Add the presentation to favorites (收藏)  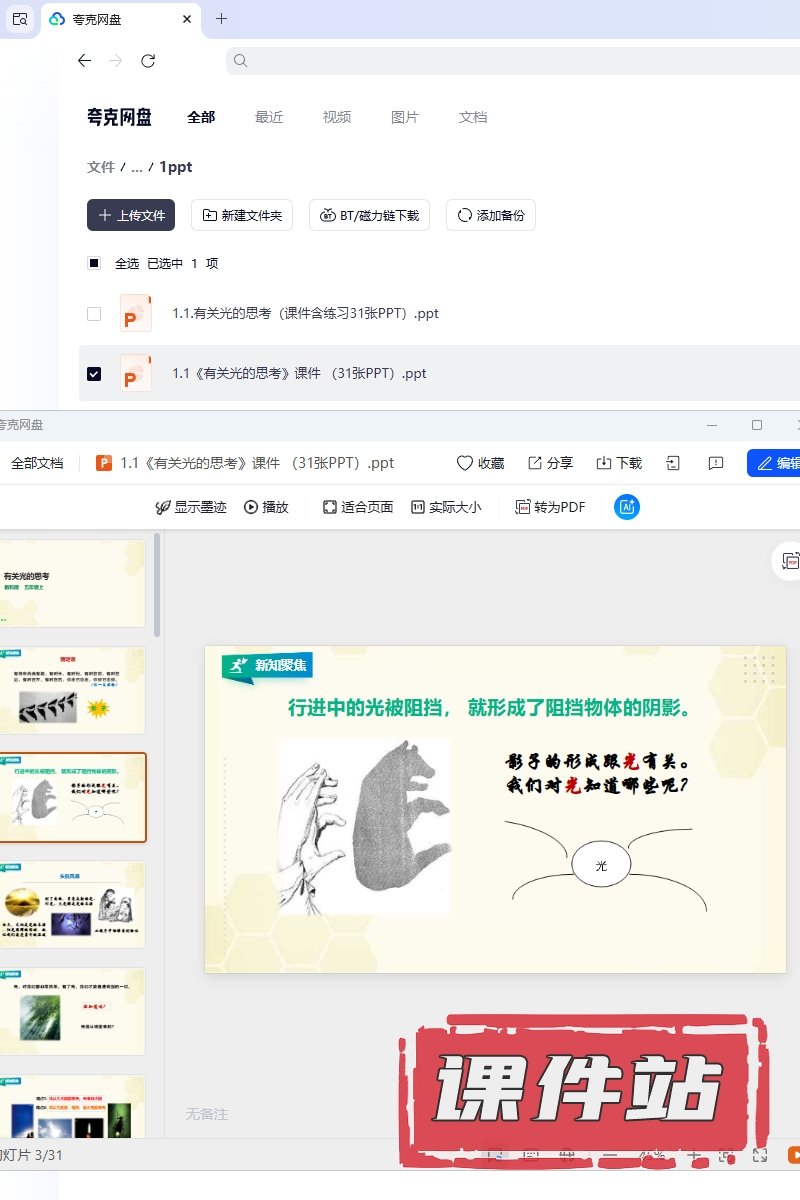click(x=480, y=463)
